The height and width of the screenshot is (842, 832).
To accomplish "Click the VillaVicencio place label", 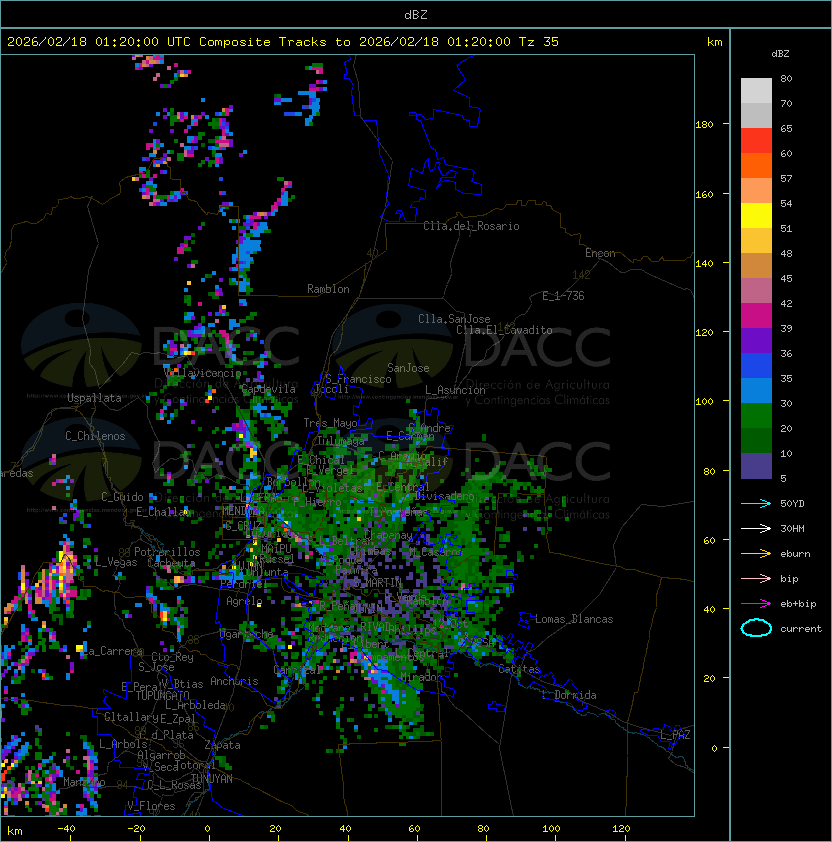I will [x=203, y=373].
